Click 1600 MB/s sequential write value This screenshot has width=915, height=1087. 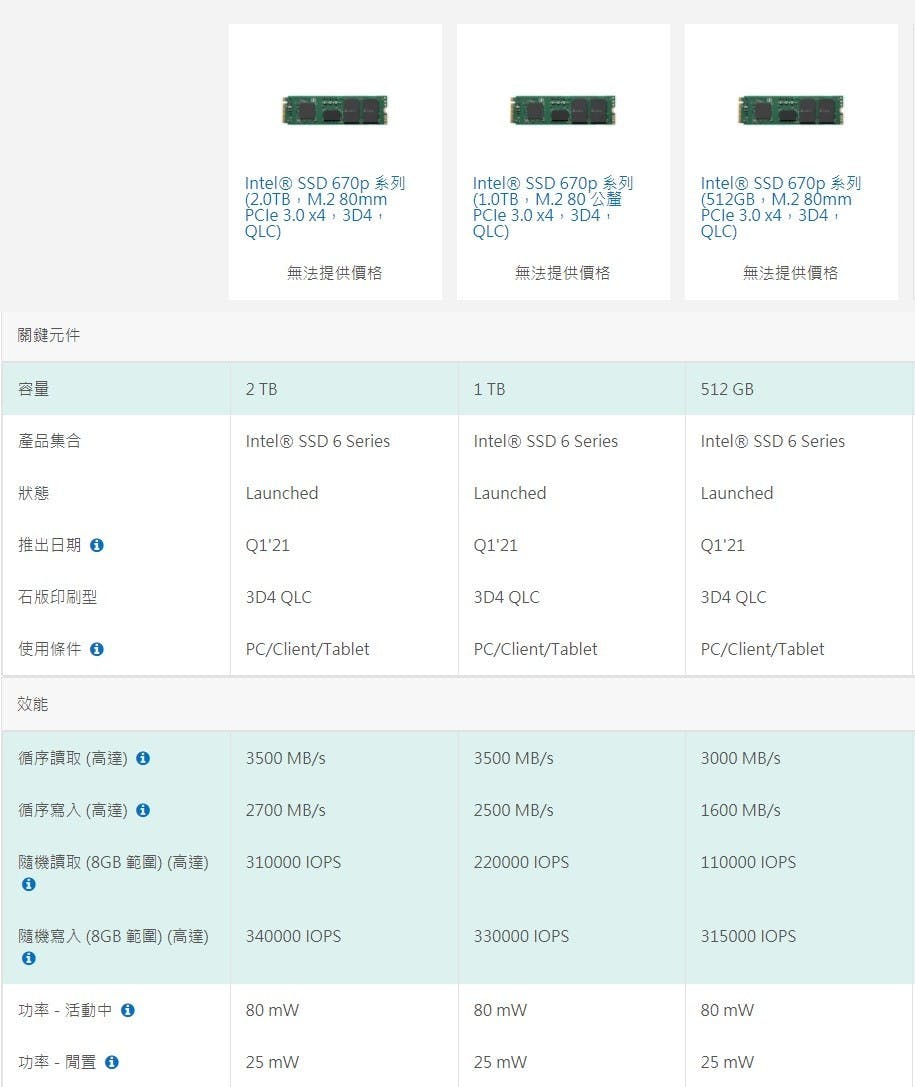[740, 810]
